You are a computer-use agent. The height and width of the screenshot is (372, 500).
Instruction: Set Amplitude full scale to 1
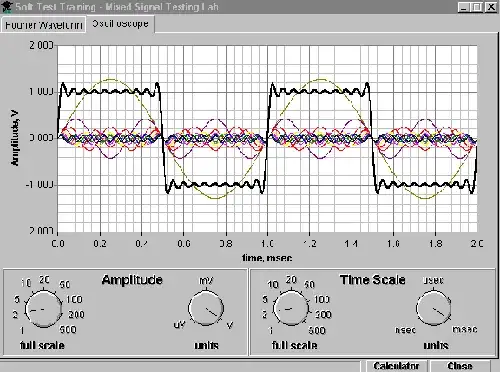click(22, 330)
